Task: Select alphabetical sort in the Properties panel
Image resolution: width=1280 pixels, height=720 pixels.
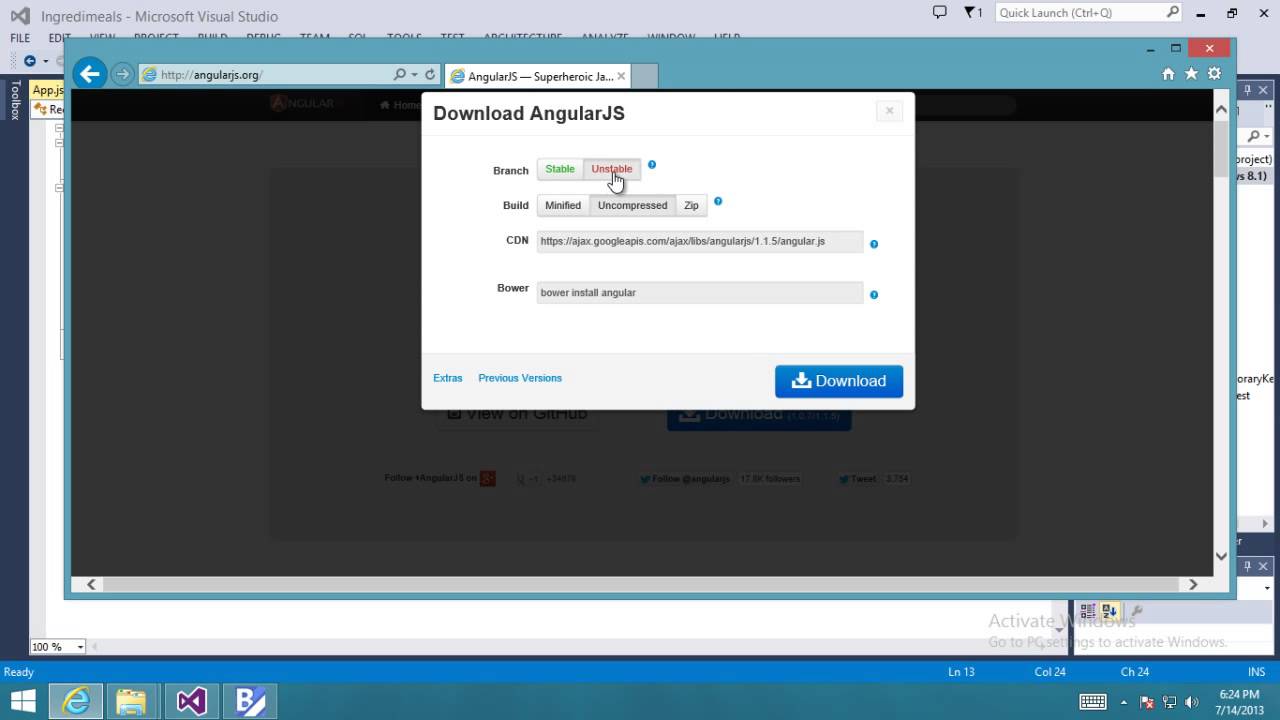Action: (1109, 610)
